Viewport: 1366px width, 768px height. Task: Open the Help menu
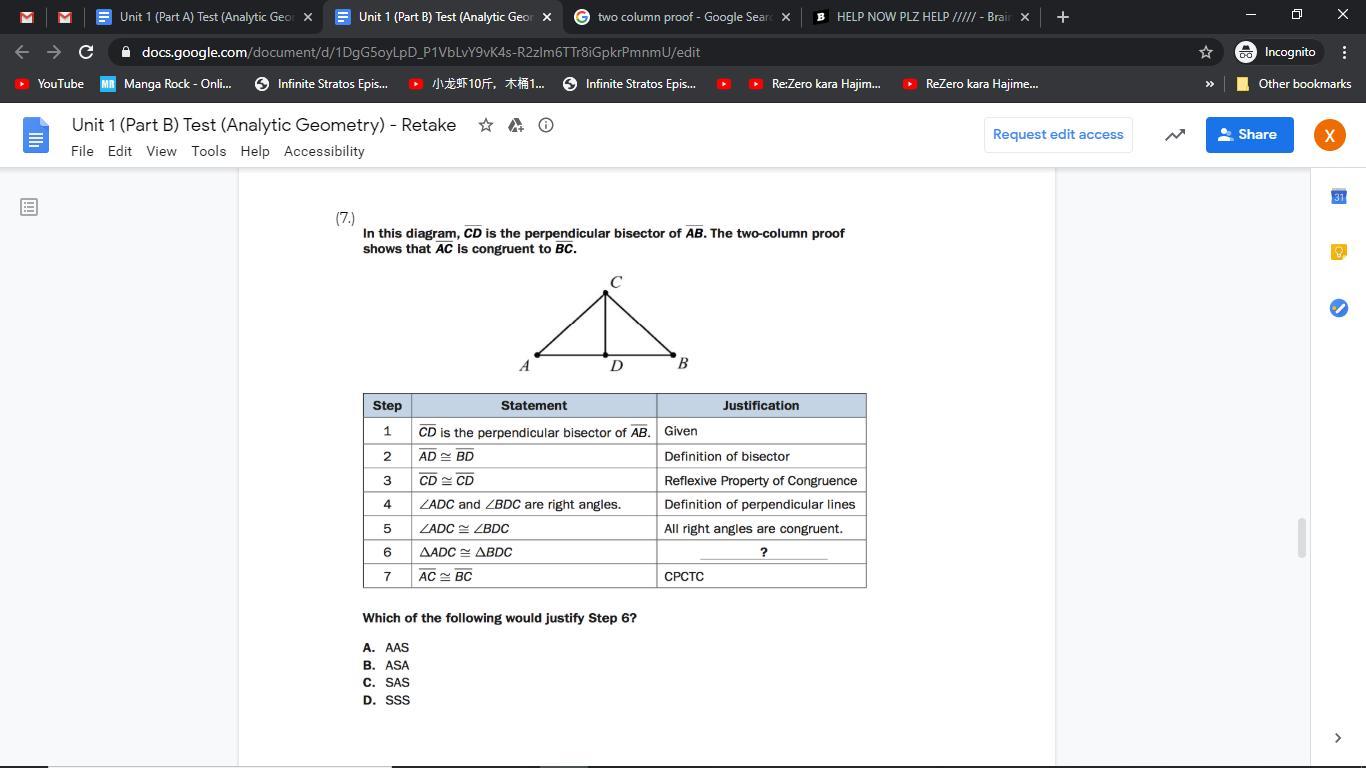[255, 151]
